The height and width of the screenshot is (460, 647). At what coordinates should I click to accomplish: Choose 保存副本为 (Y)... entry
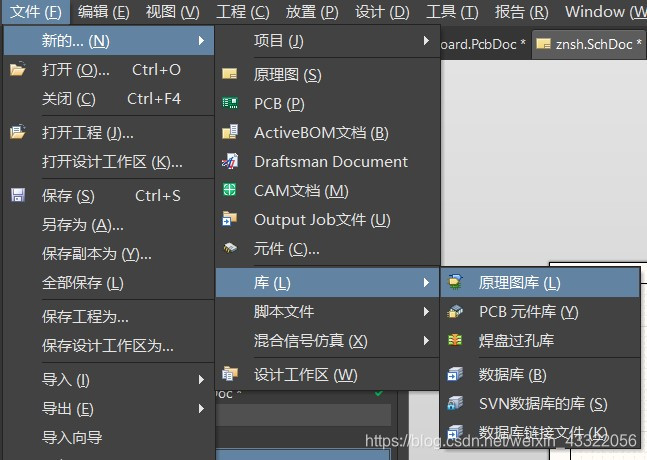point(109,254)
